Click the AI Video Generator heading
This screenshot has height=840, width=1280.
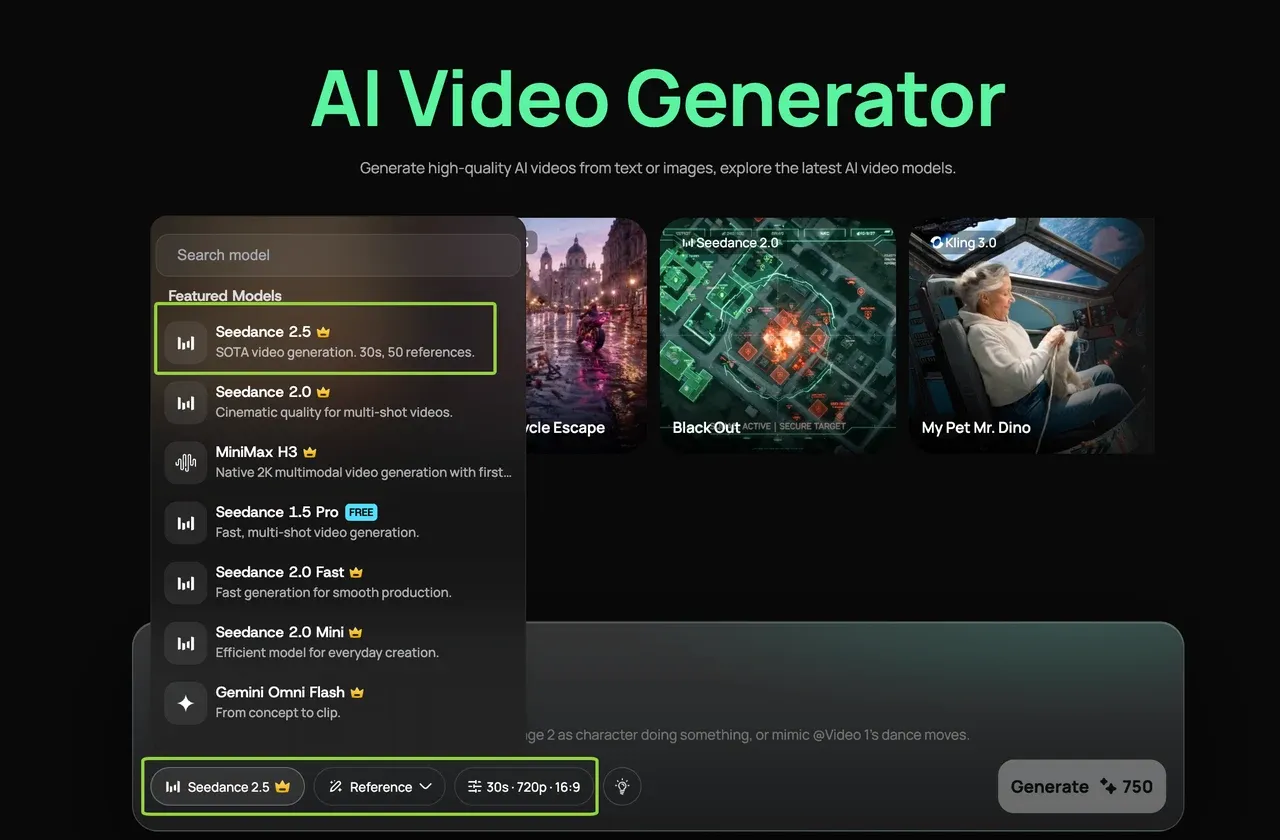tap(658, 99)
